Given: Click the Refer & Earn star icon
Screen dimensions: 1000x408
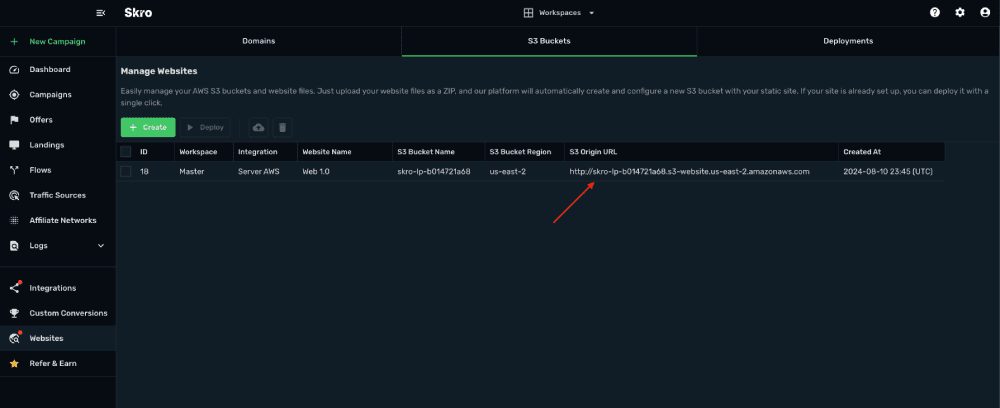Looking at the screenshot, I should point(14,363).
